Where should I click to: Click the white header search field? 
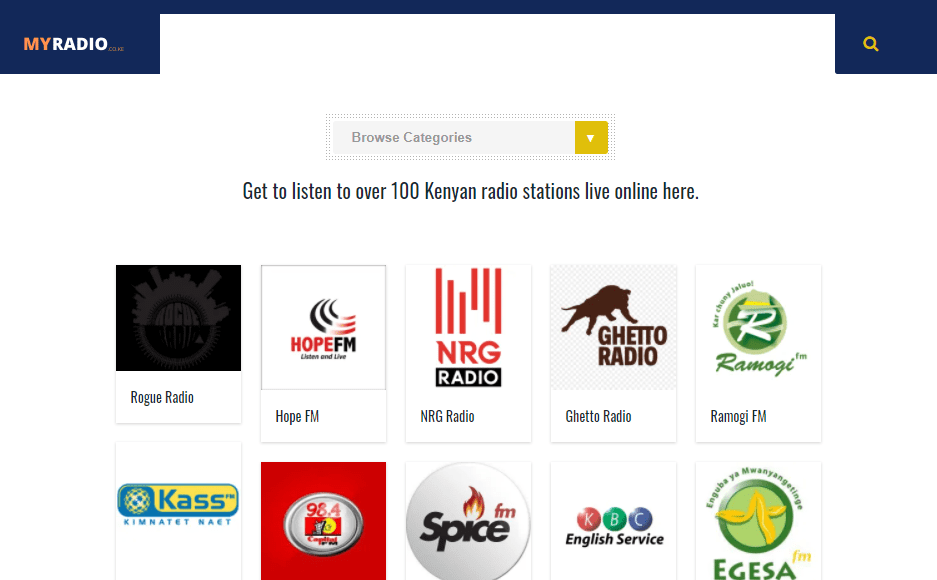[497, 44]
